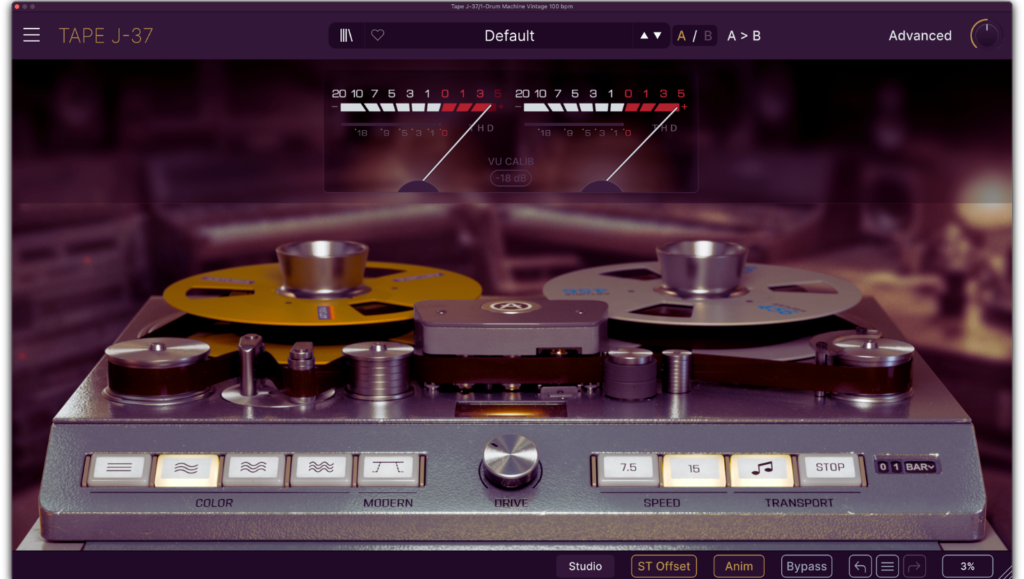Open the Advanced panel
1024x579 pixels.
(x=920, y=36)
